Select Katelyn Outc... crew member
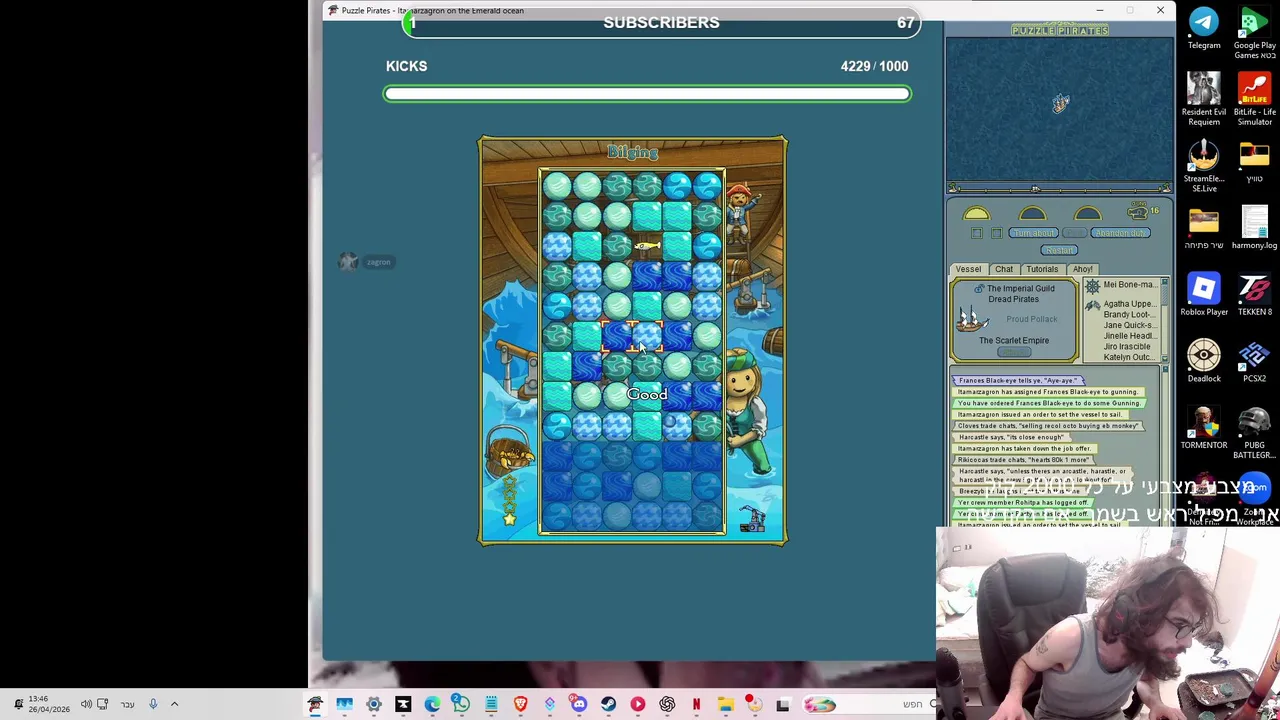1280x720 pixels. [1129, 357]
